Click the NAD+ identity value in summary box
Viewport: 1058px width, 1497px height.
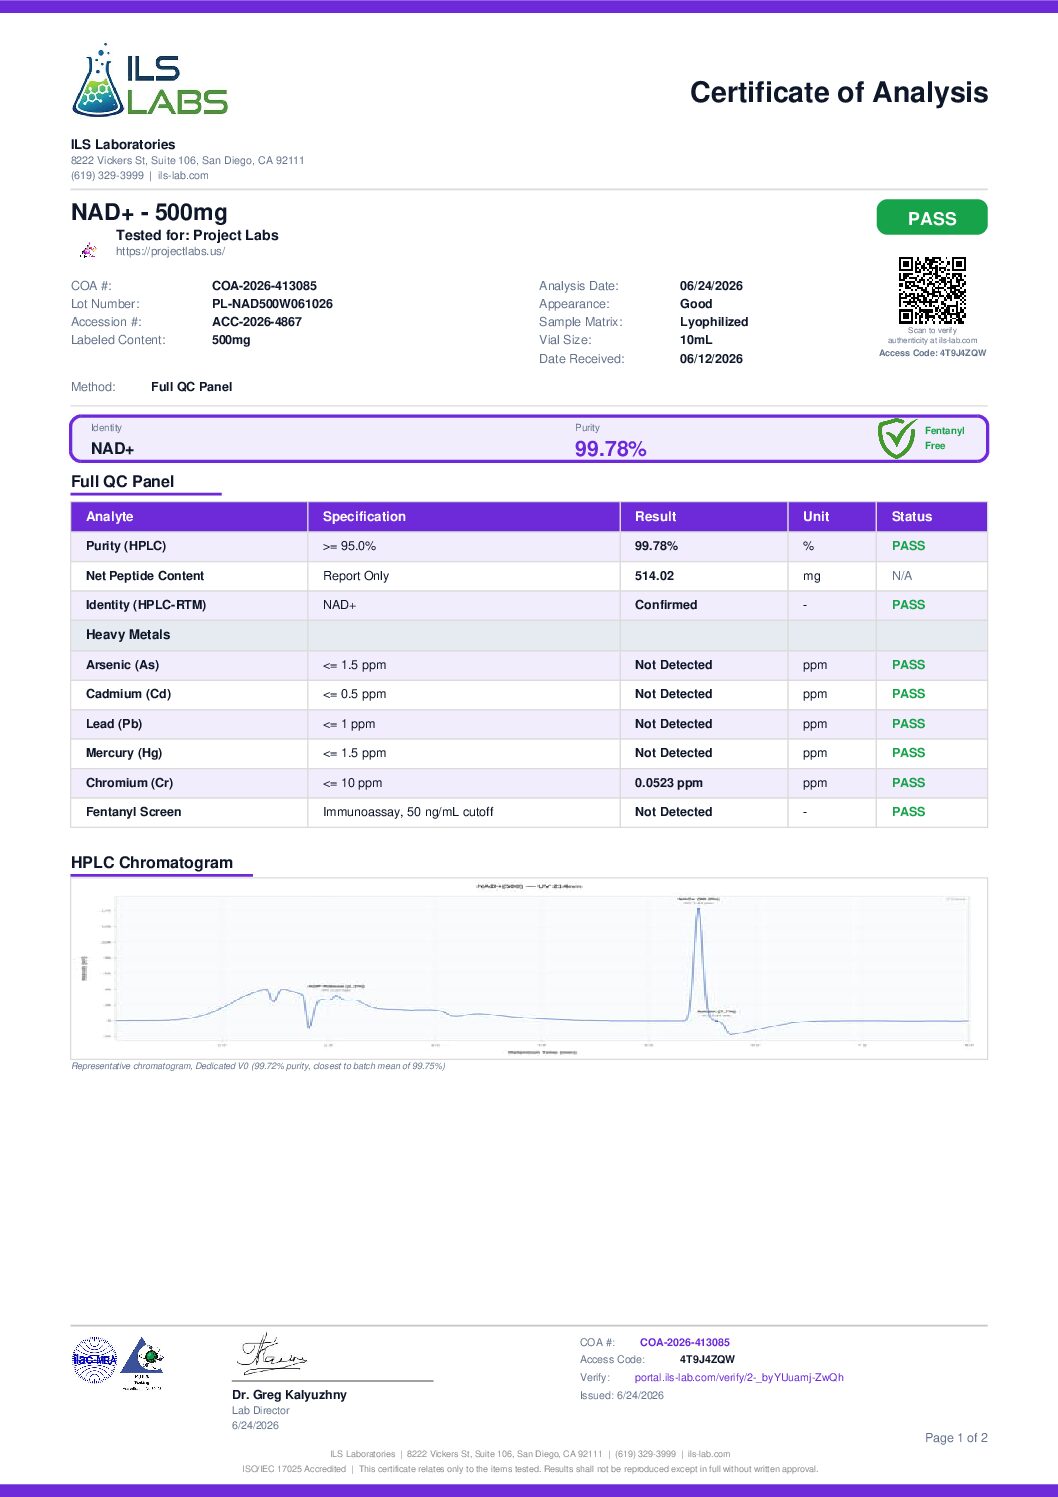coord(112,449)
